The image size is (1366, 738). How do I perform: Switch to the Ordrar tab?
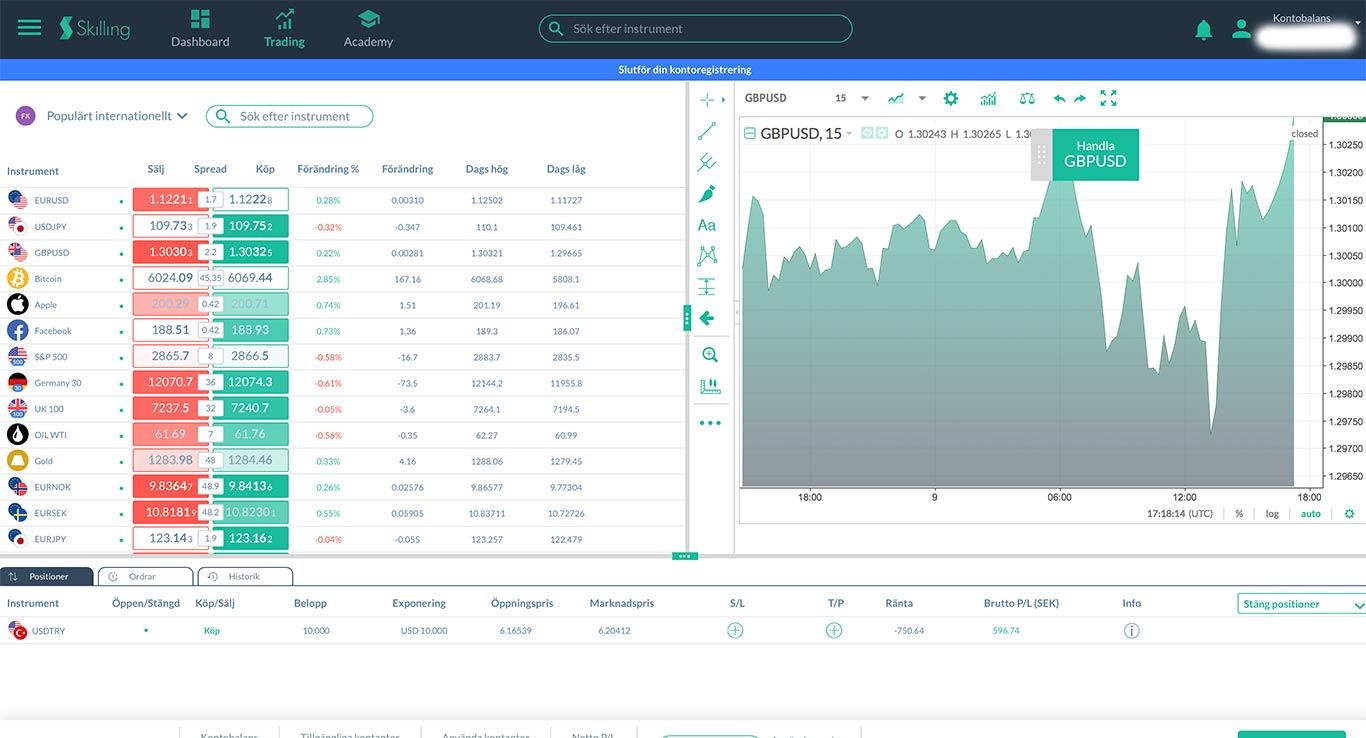click(146, 577)
